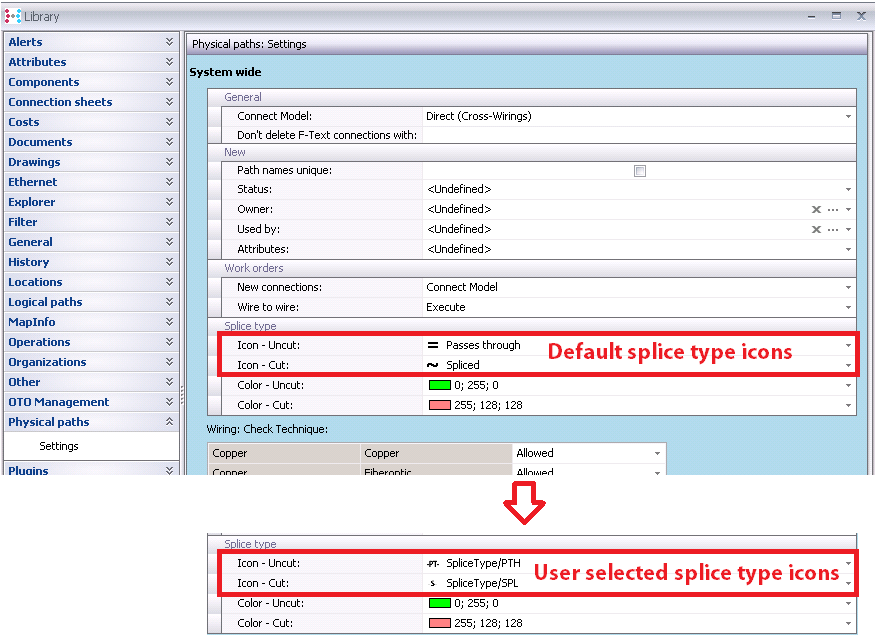Open the Costs section
The image size is (877, 635).
91,122
